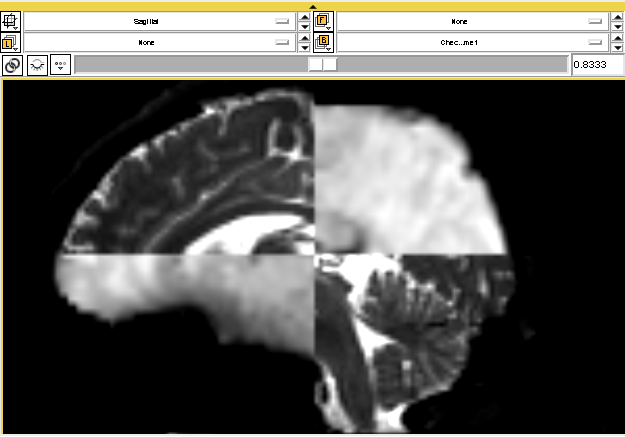Click the slice offset slider handle
Image resolution: width=625 pixels, height=437 pixels.
(322, 65)
